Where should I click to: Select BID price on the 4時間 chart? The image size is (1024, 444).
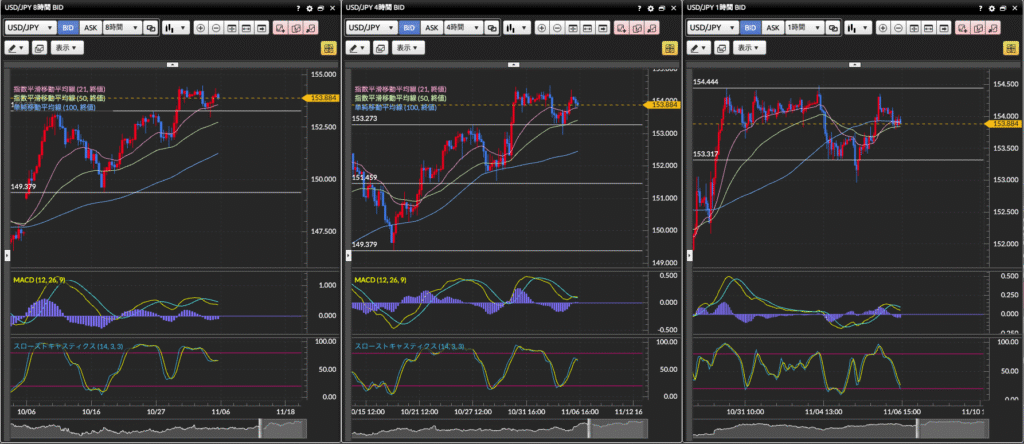(408, 28)
